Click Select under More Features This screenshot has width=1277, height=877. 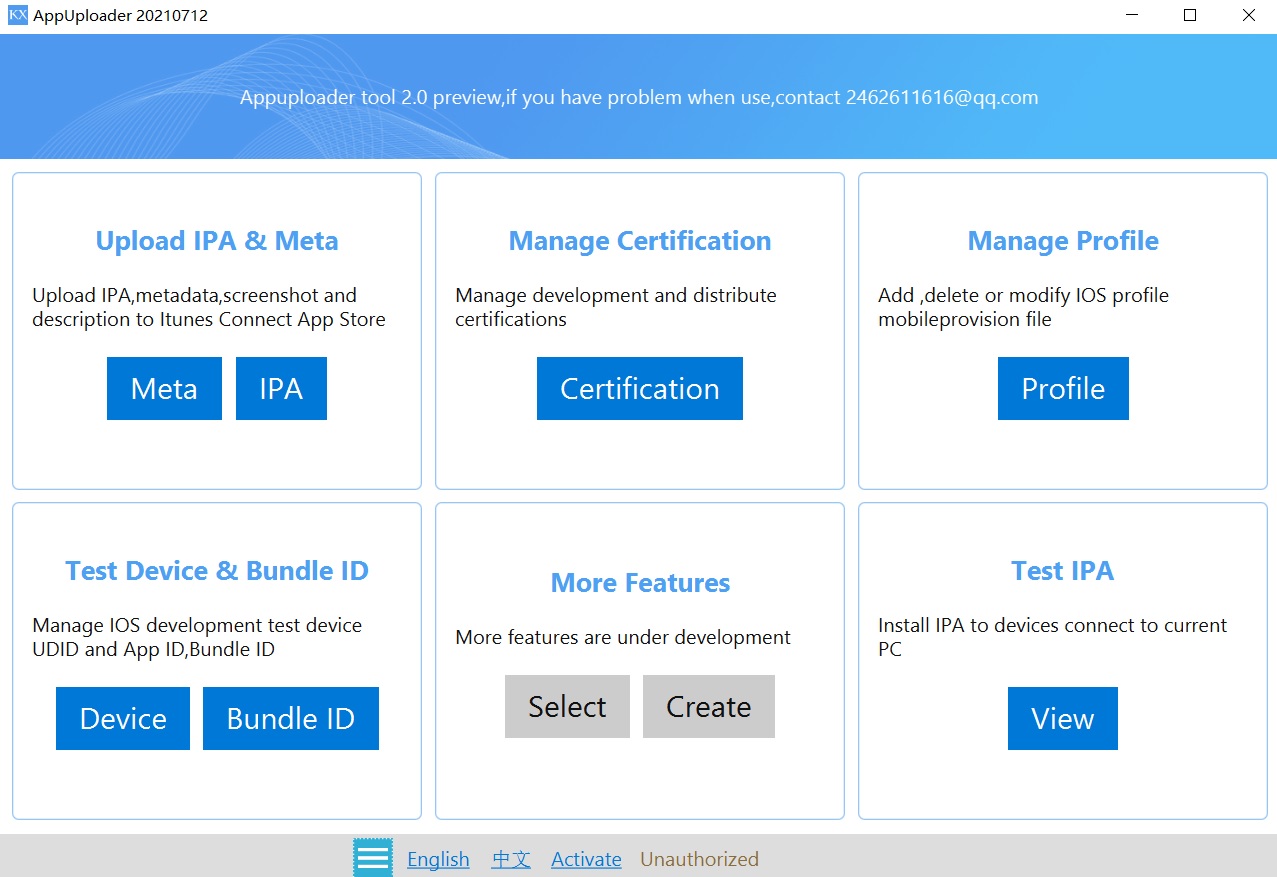point(567,706)
